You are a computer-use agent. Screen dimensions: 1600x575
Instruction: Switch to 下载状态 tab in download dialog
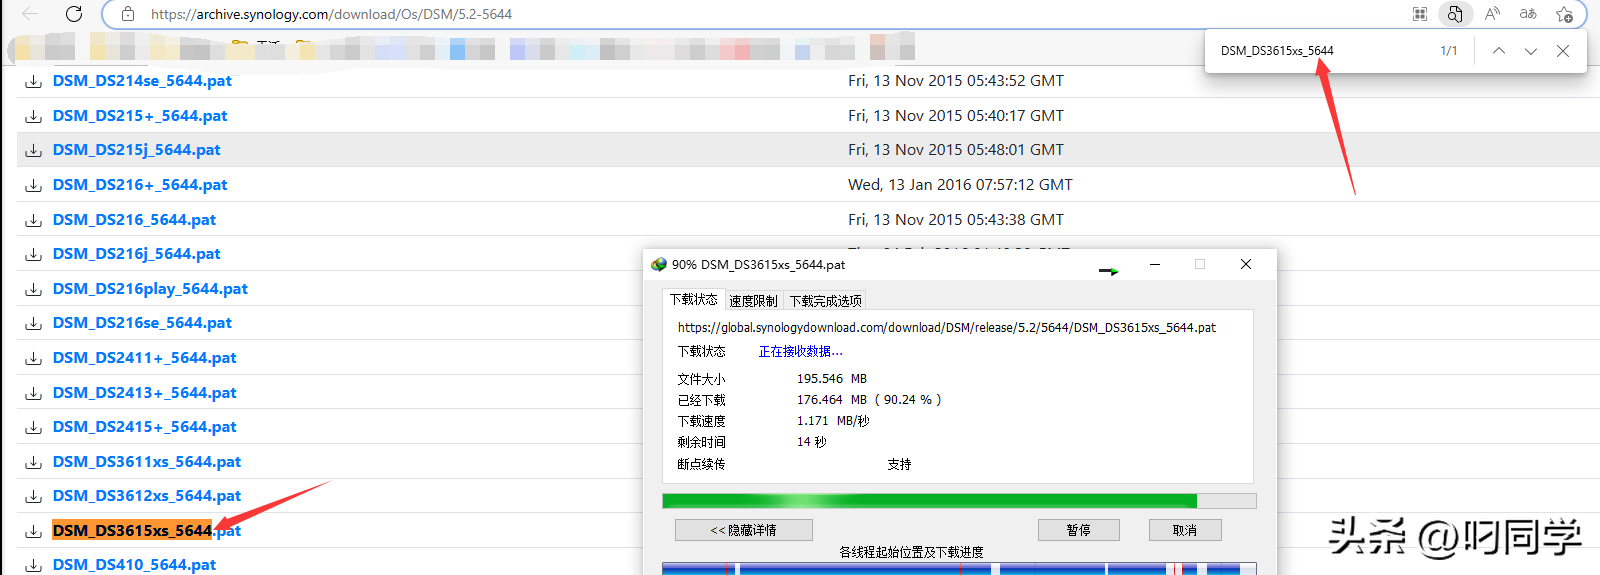693,299
